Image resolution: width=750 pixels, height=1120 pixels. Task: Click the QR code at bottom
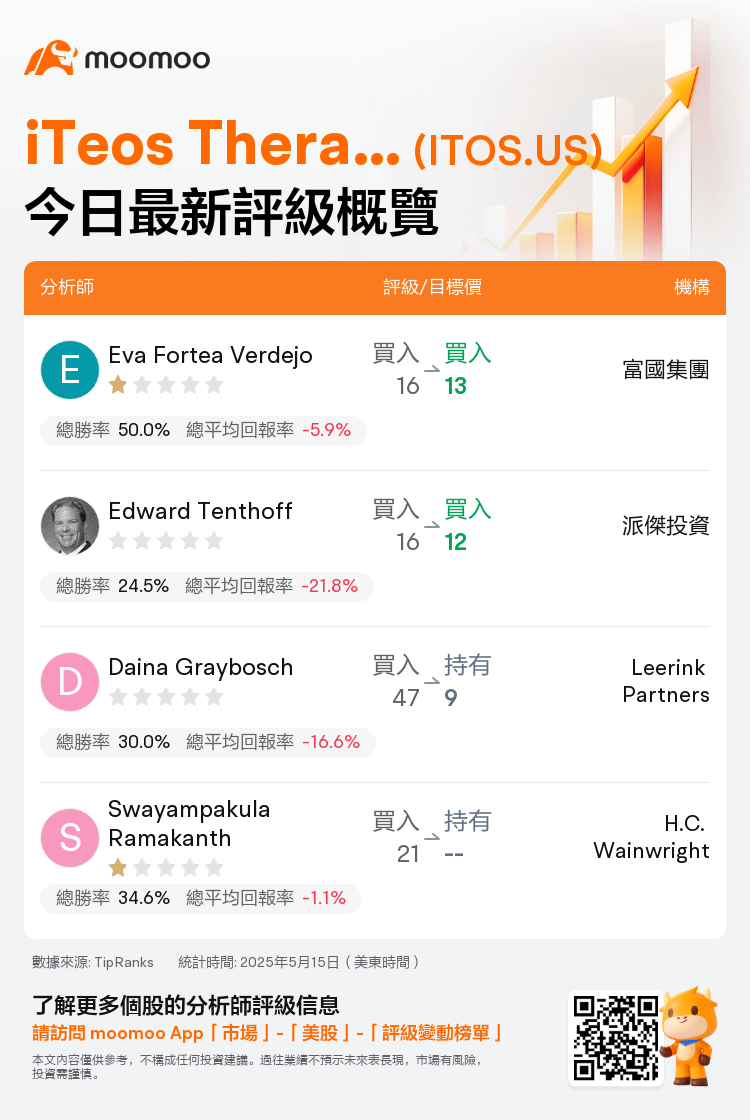point(616,1038)
